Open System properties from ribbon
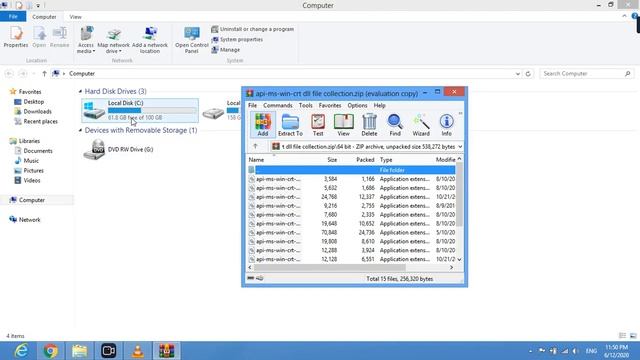Image resolution: width=640 pixels, height=360 pixels. (x=237, y=40)
